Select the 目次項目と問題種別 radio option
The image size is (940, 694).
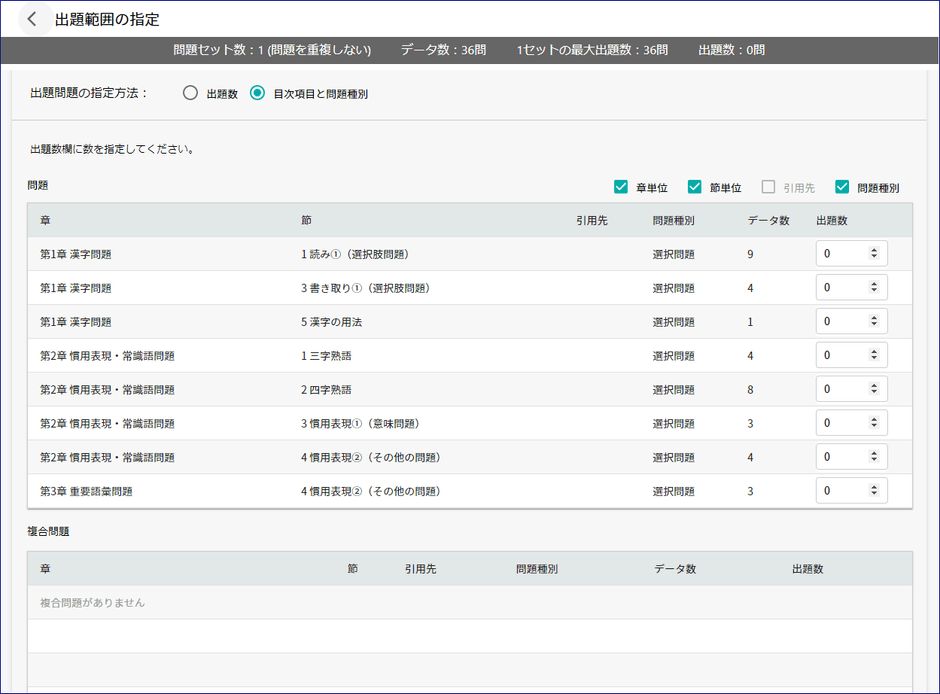click(257, 93)
